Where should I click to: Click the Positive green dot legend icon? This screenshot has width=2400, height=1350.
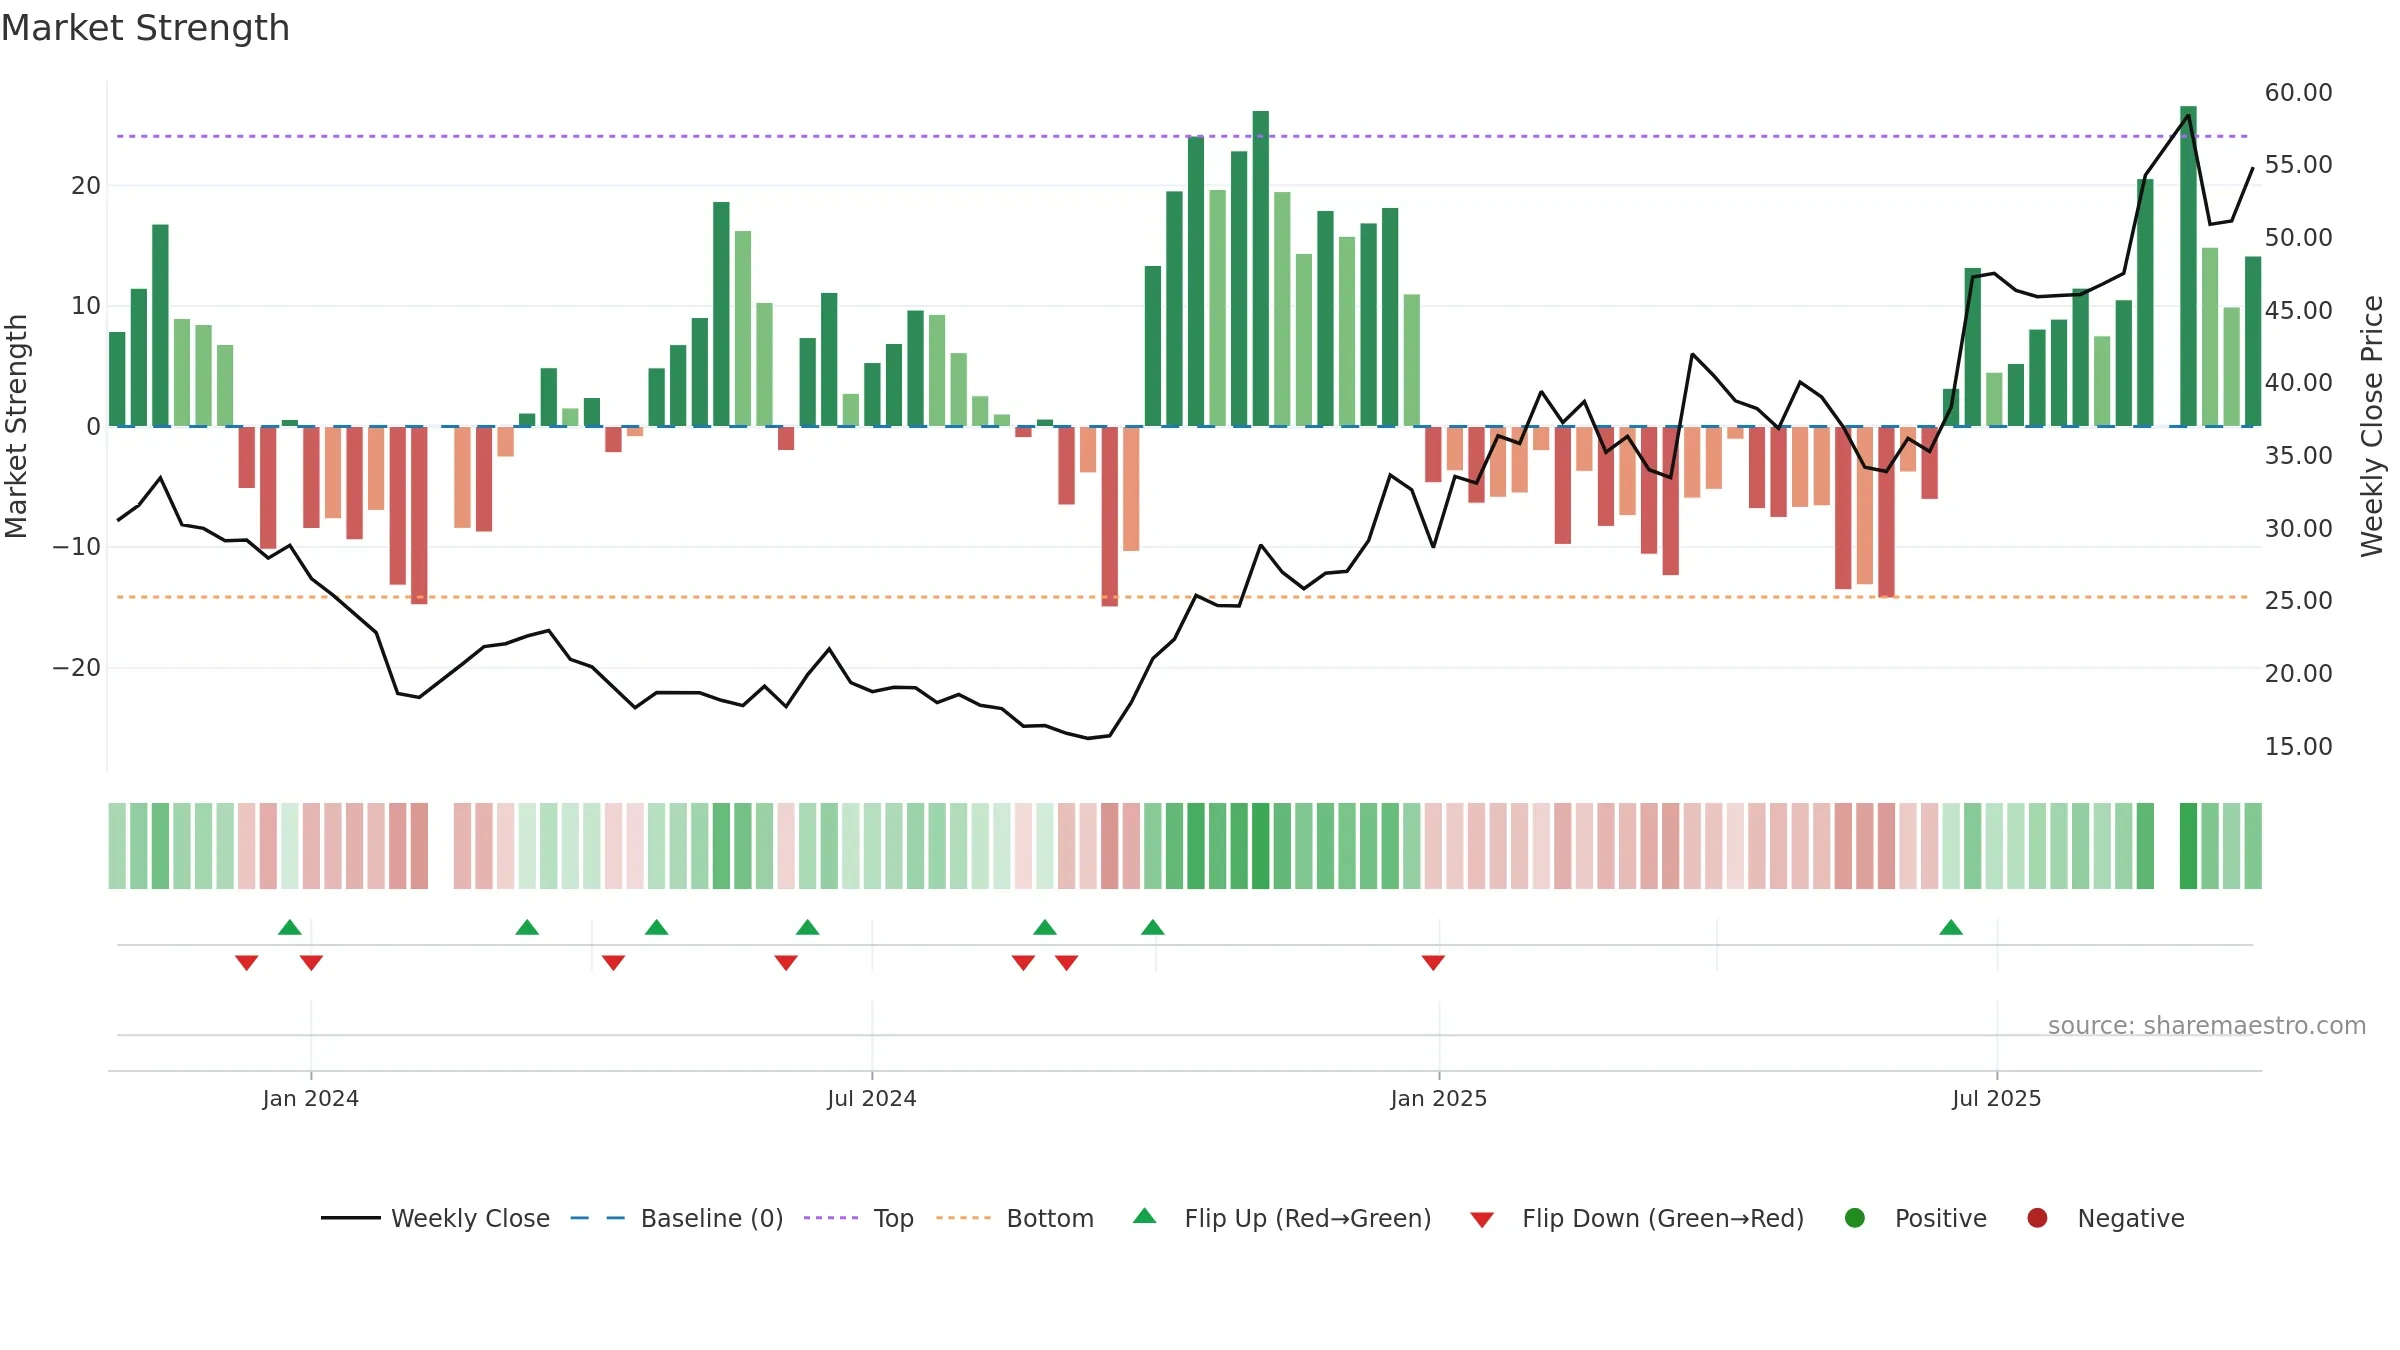(1855, 1218)
